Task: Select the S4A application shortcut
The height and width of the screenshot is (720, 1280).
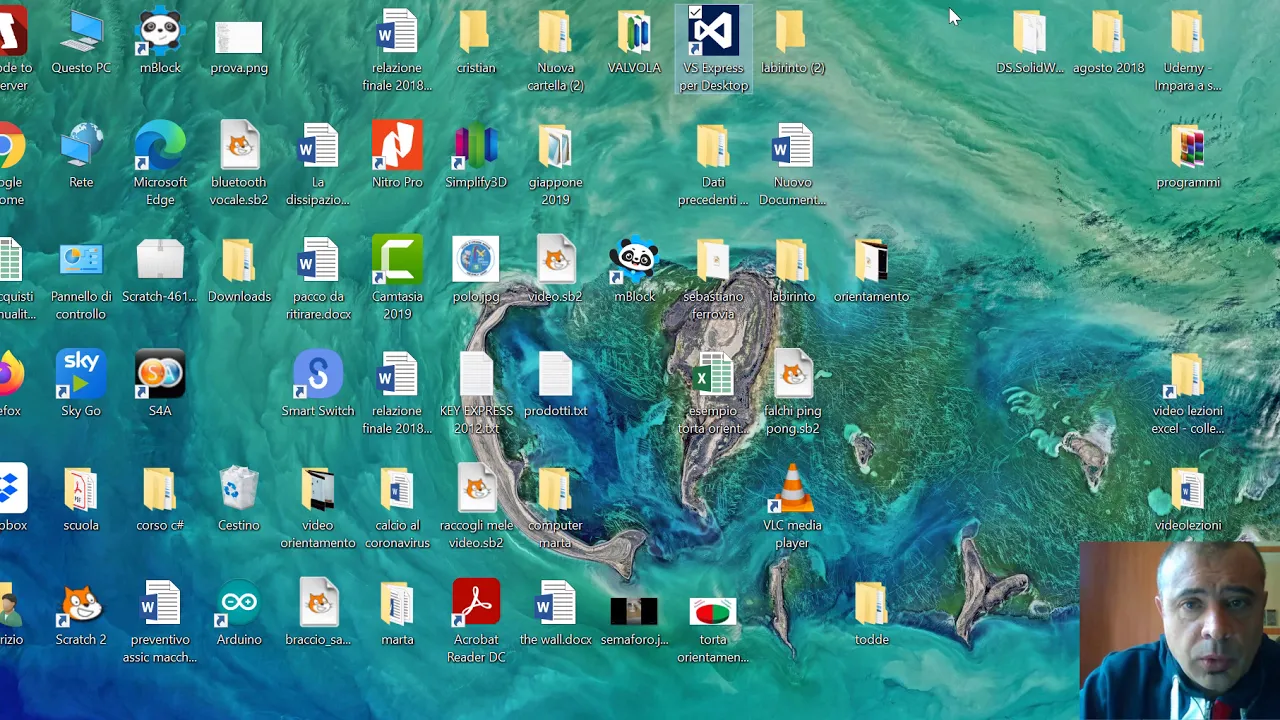Action: click(x=160, y=384)
